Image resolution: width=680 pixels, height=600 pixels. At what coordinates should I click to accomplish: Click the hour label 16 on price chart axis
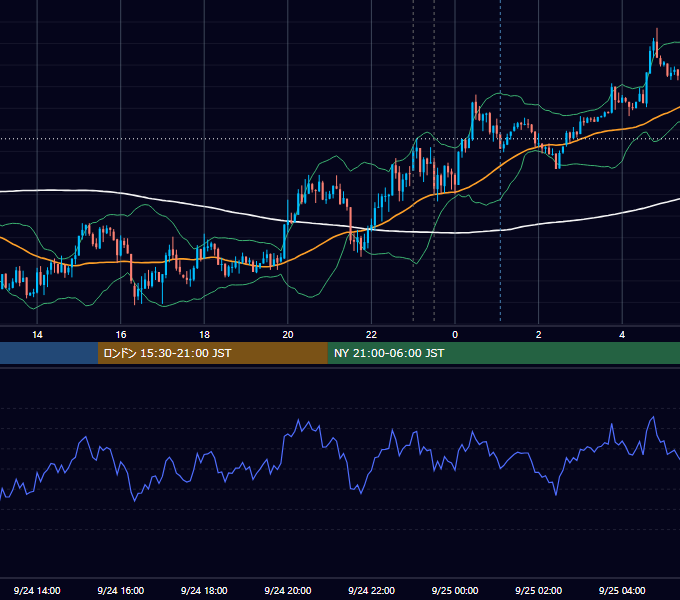(x=121, y=335)
